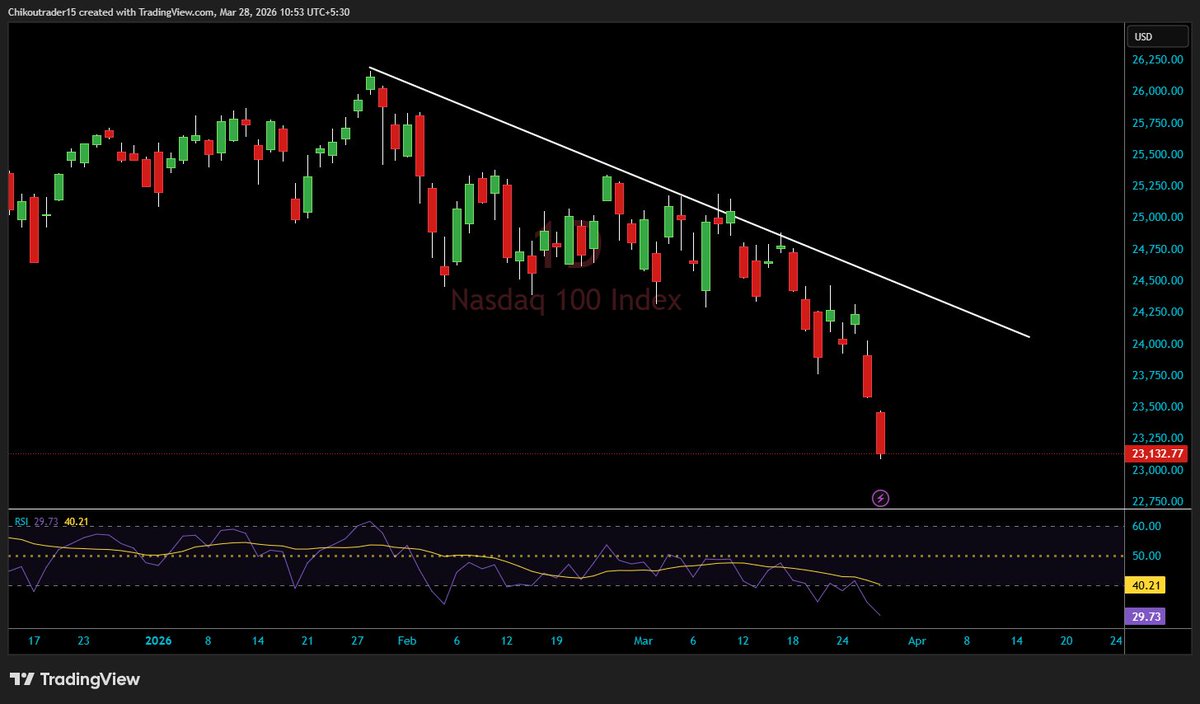This screenshot has width=1200, height=704.
Task: Click the 25,750.00 price axis label
Action: tap(1158, 123)
